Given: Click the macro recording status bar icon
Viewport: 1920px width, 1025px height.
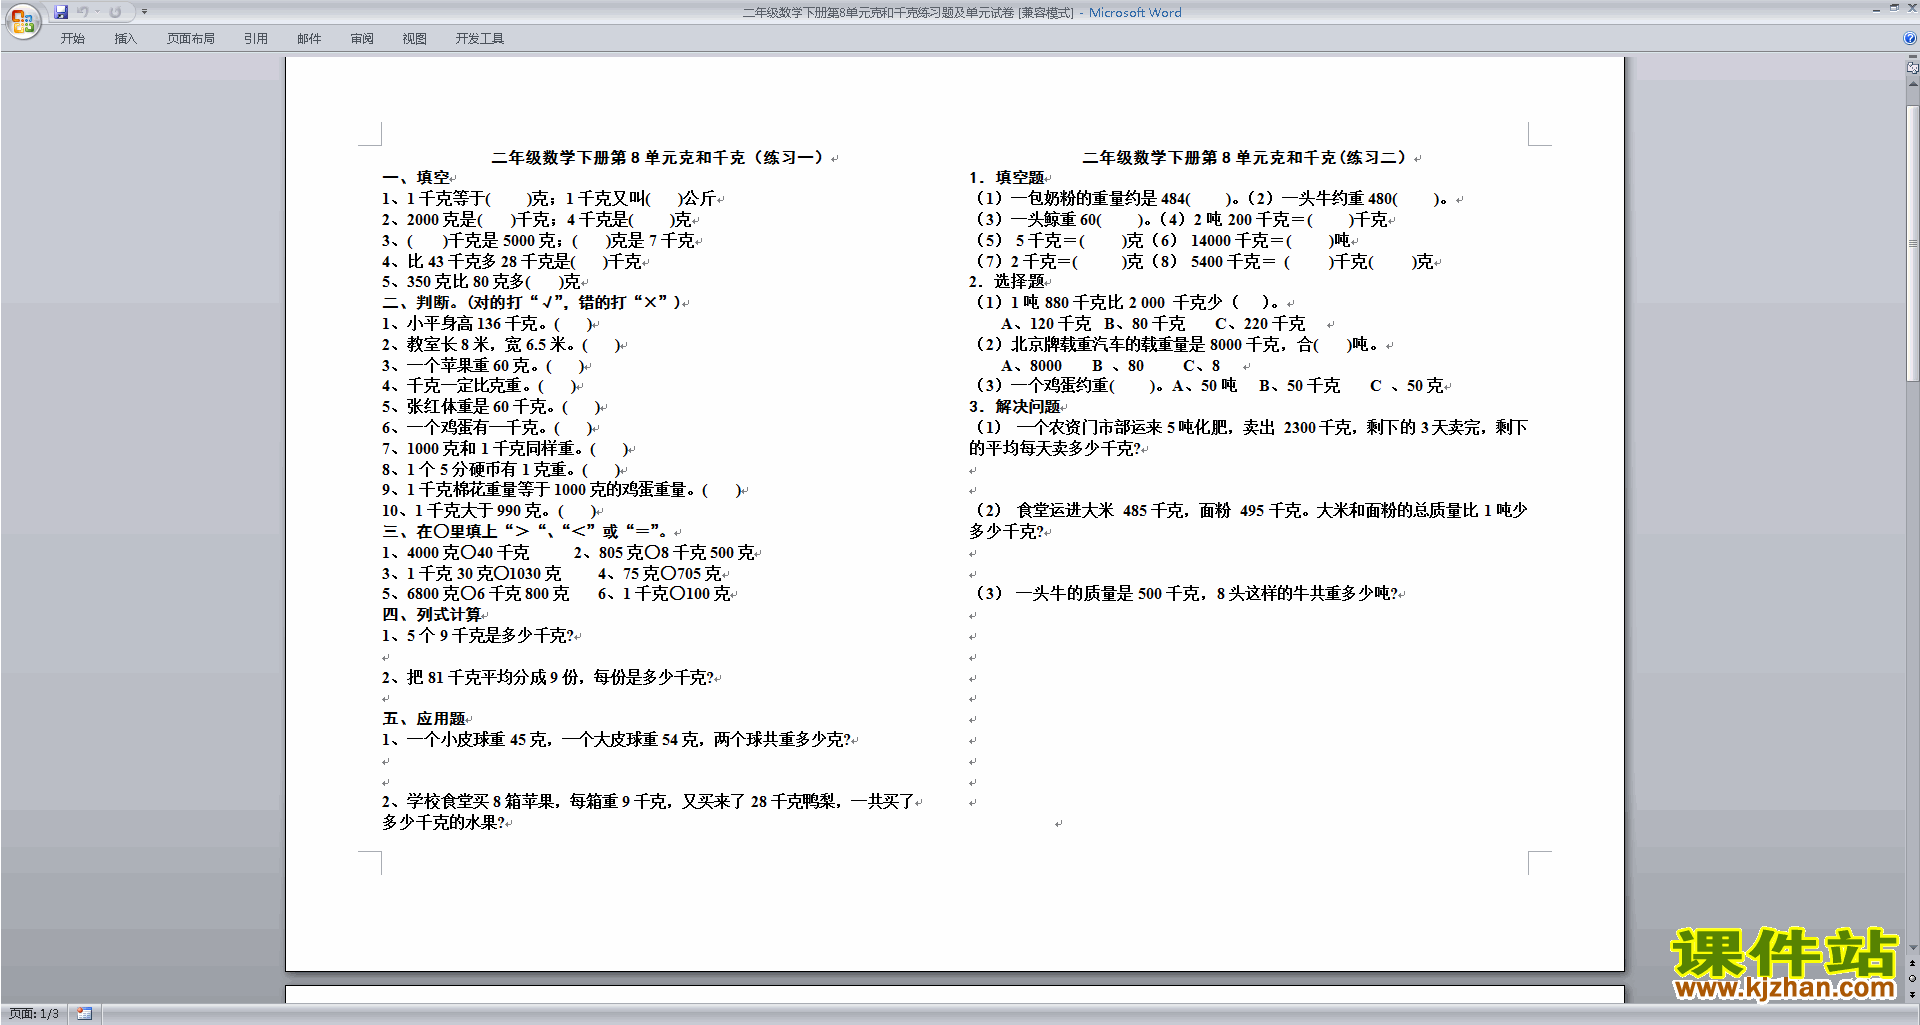Looking at the screenshot, I should click(85, 1014).
